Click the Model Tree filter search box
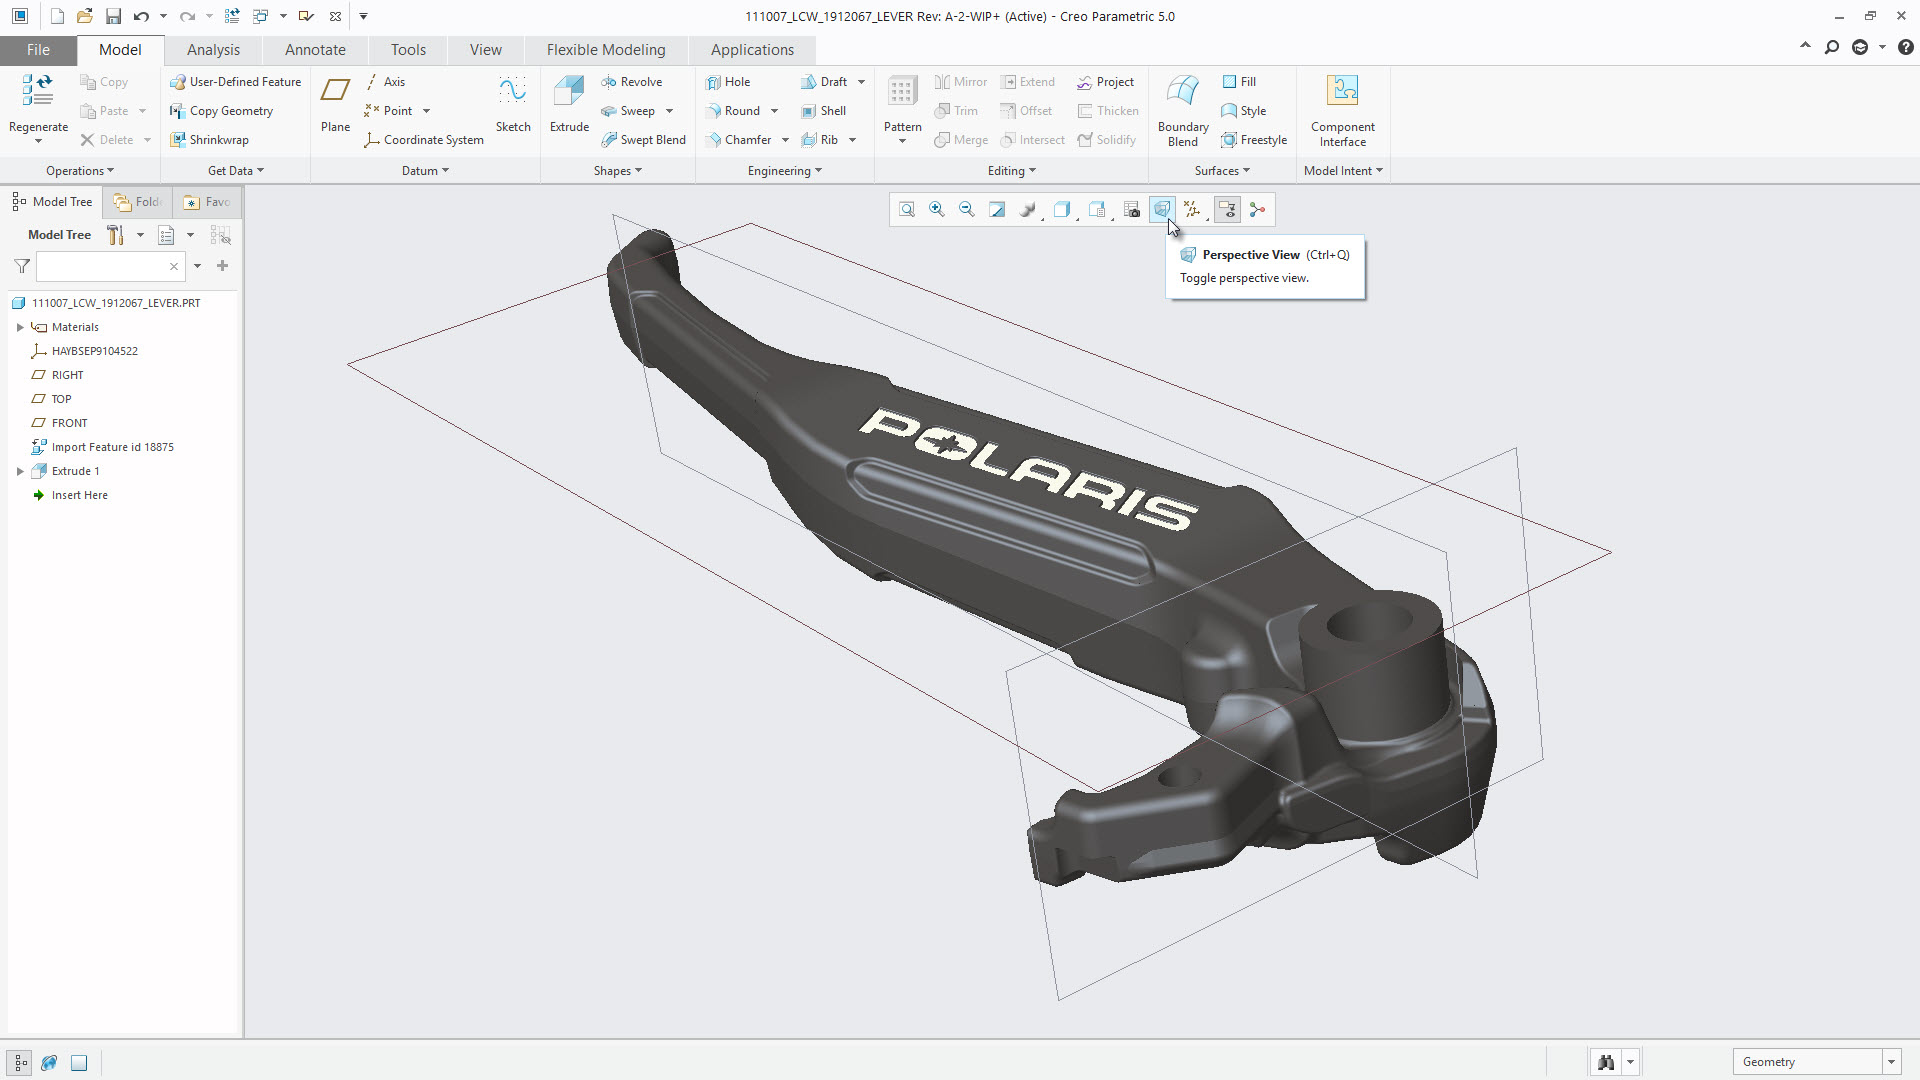 coord(105,266)
